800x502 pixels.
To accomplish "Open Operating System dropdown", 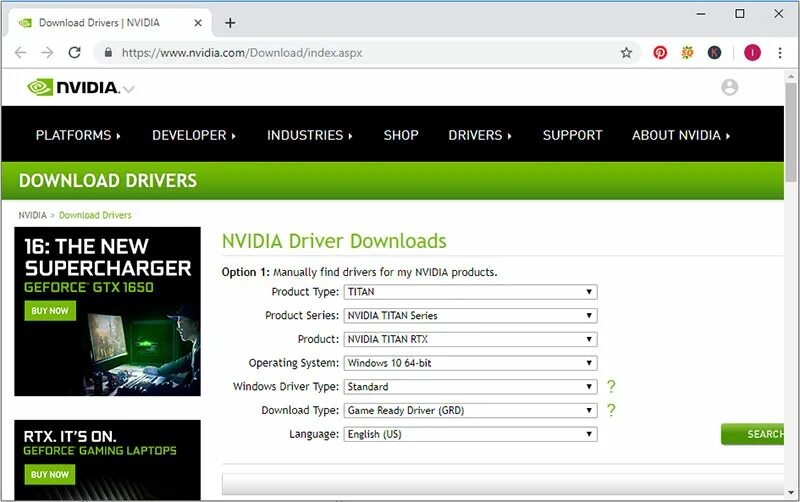I will 470,363.
